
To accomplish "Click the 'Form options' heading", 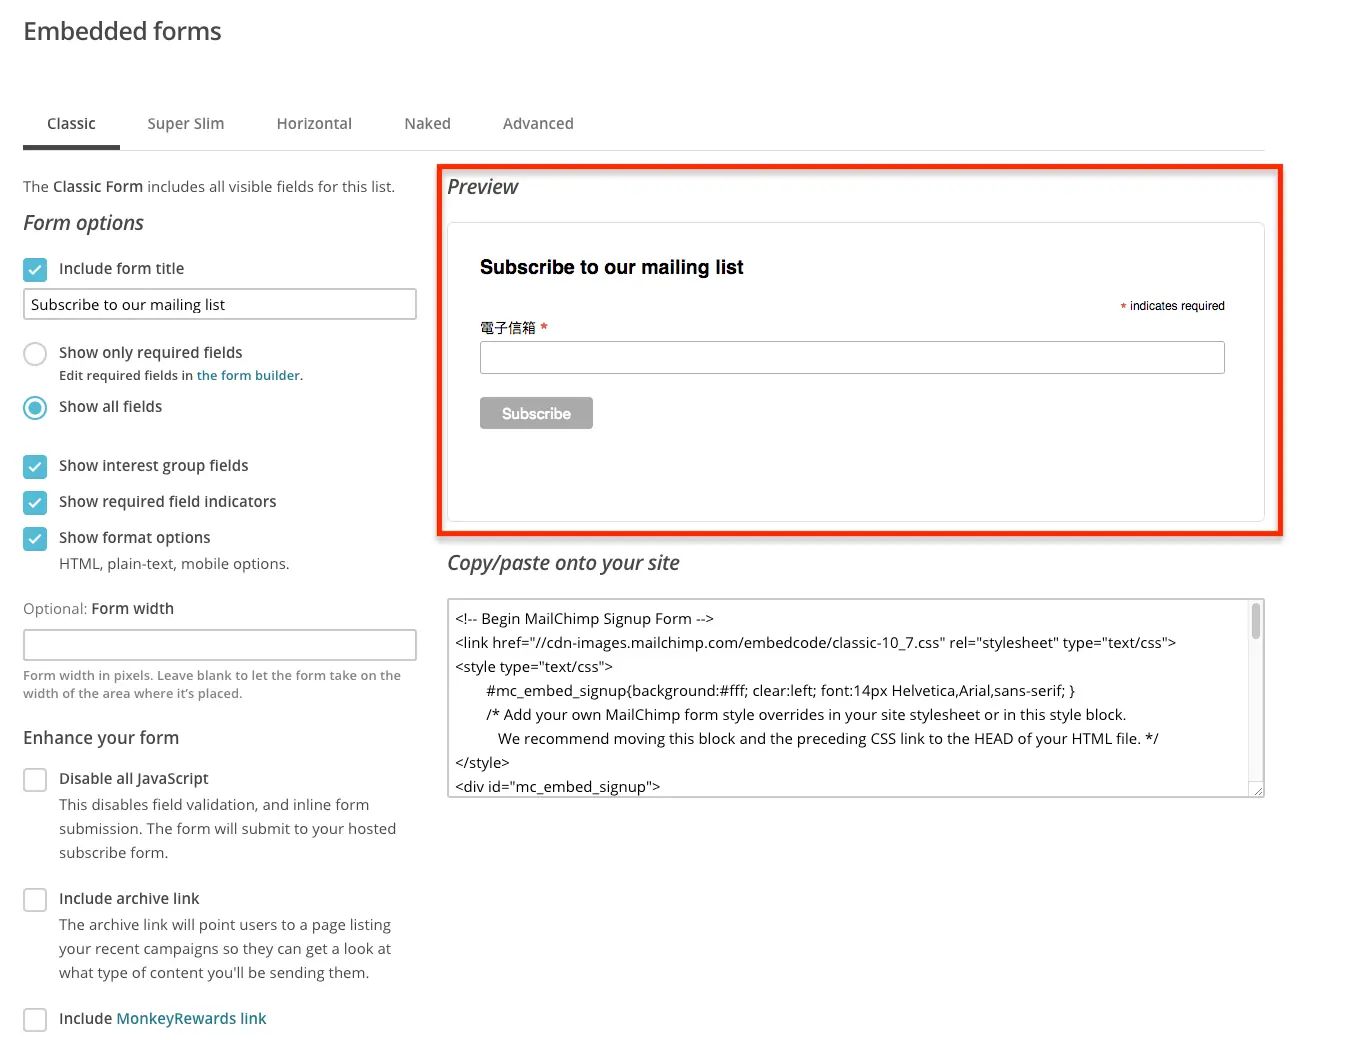I will pos(83,223).
